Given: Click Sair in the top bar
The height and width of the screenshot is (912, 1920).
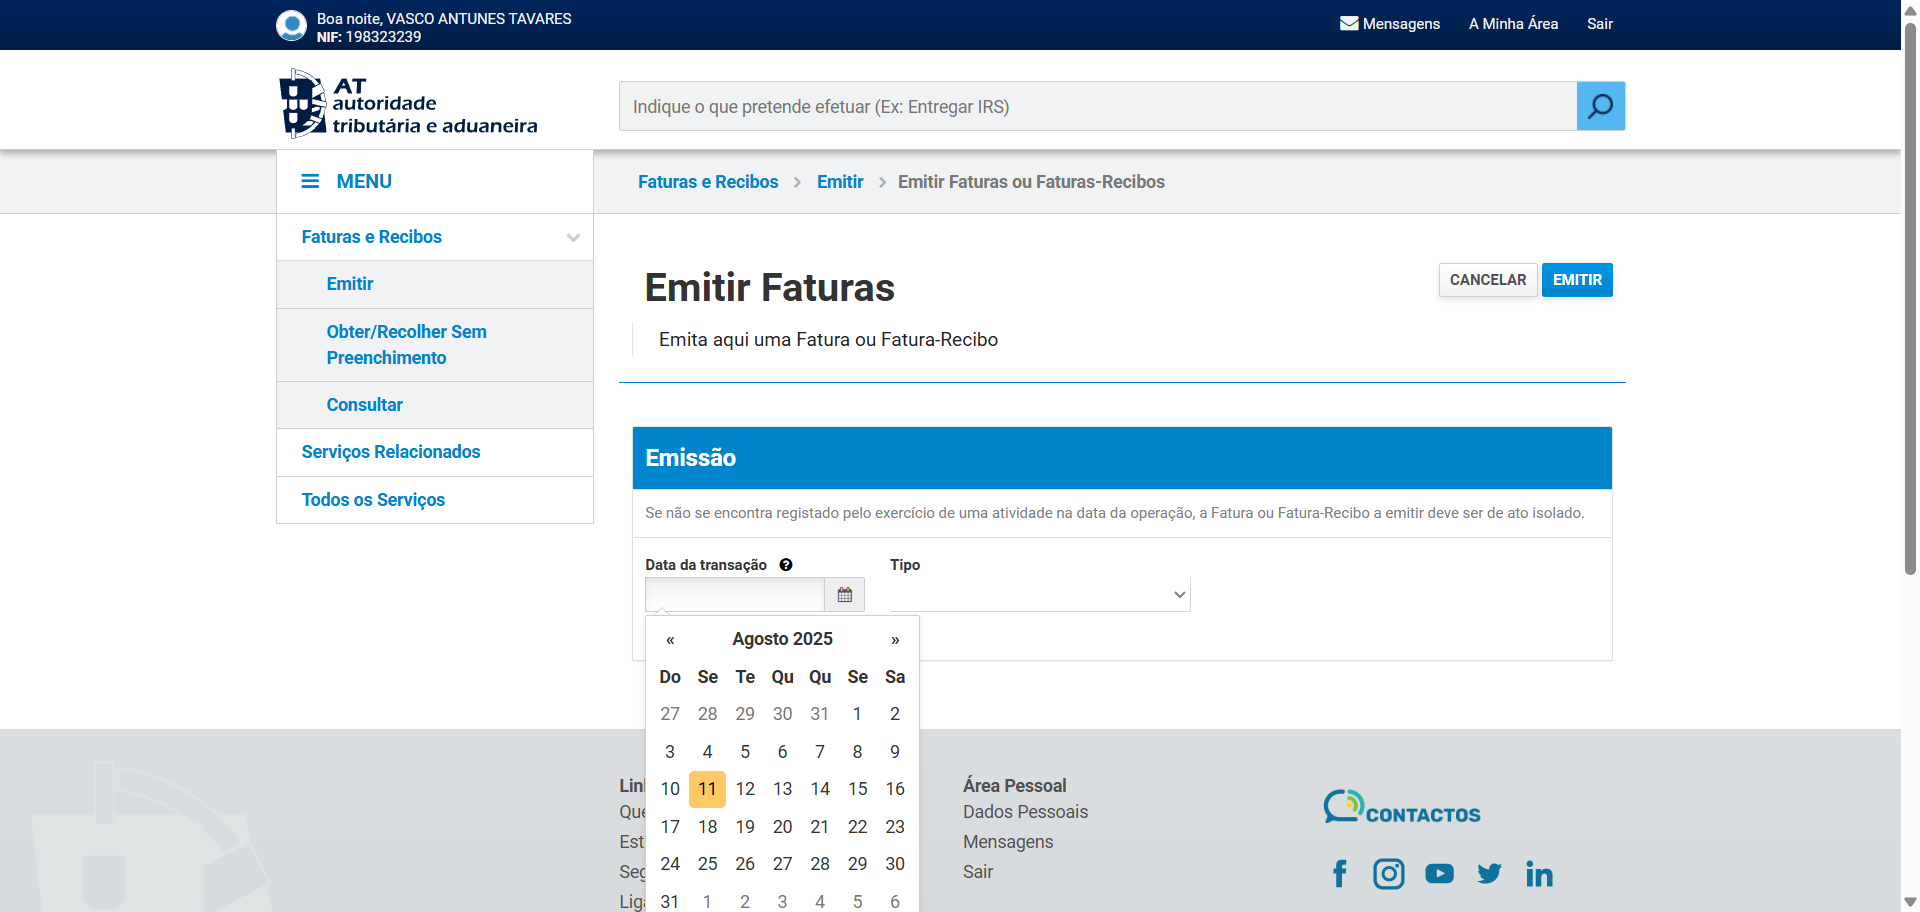Looking at the screenshot, I should click(x=1600, y=24).
